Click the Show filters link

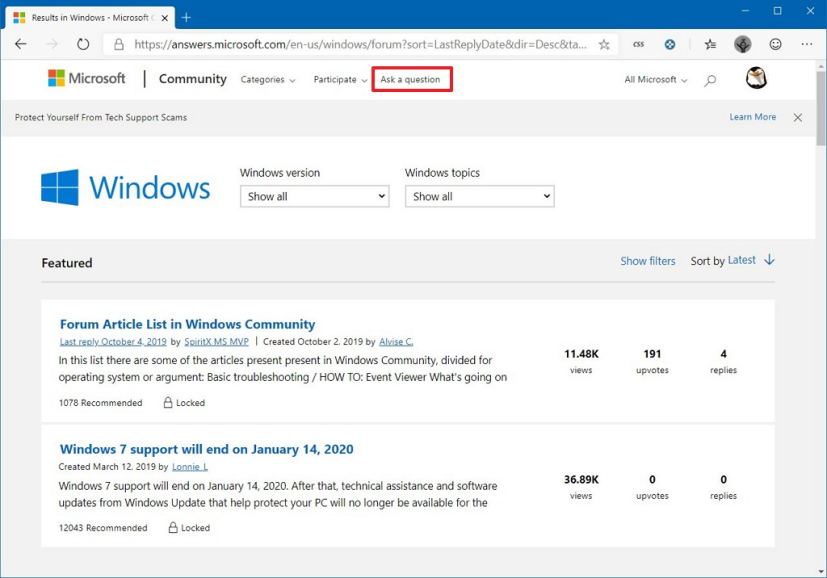[647, 260]
